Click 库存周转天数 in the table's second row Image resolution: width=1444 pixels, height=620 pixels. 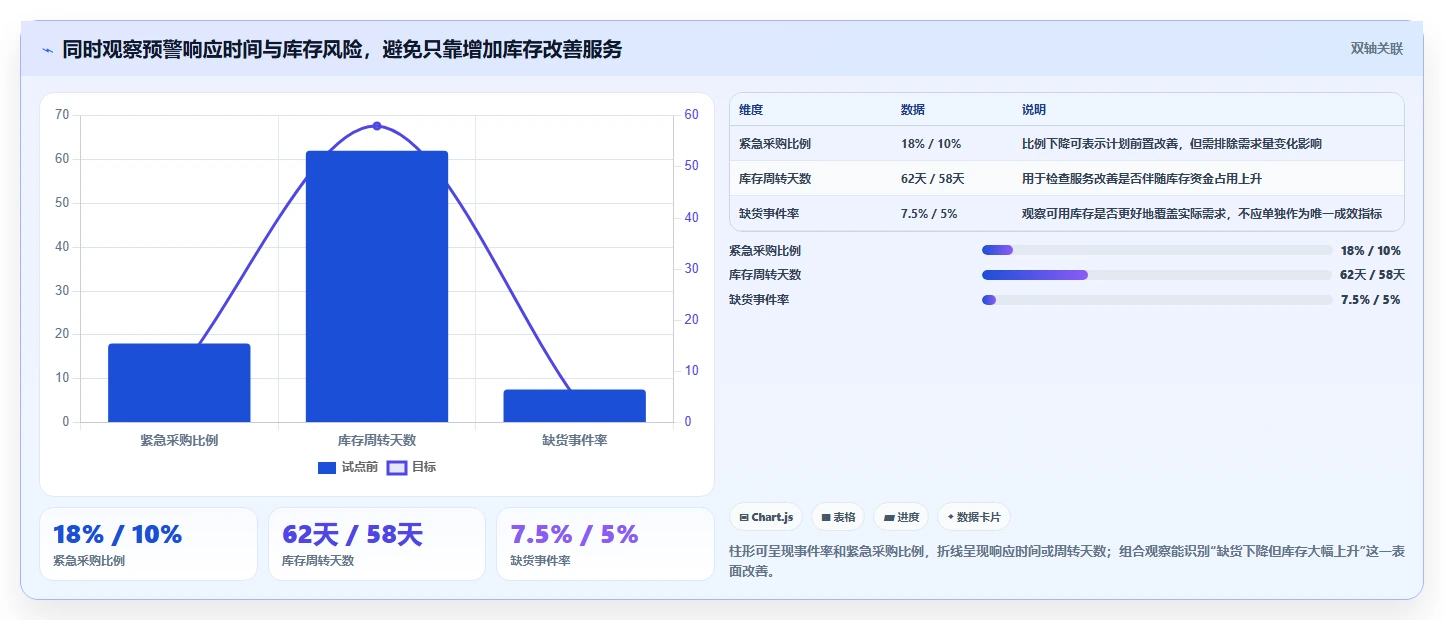point(775,179)
